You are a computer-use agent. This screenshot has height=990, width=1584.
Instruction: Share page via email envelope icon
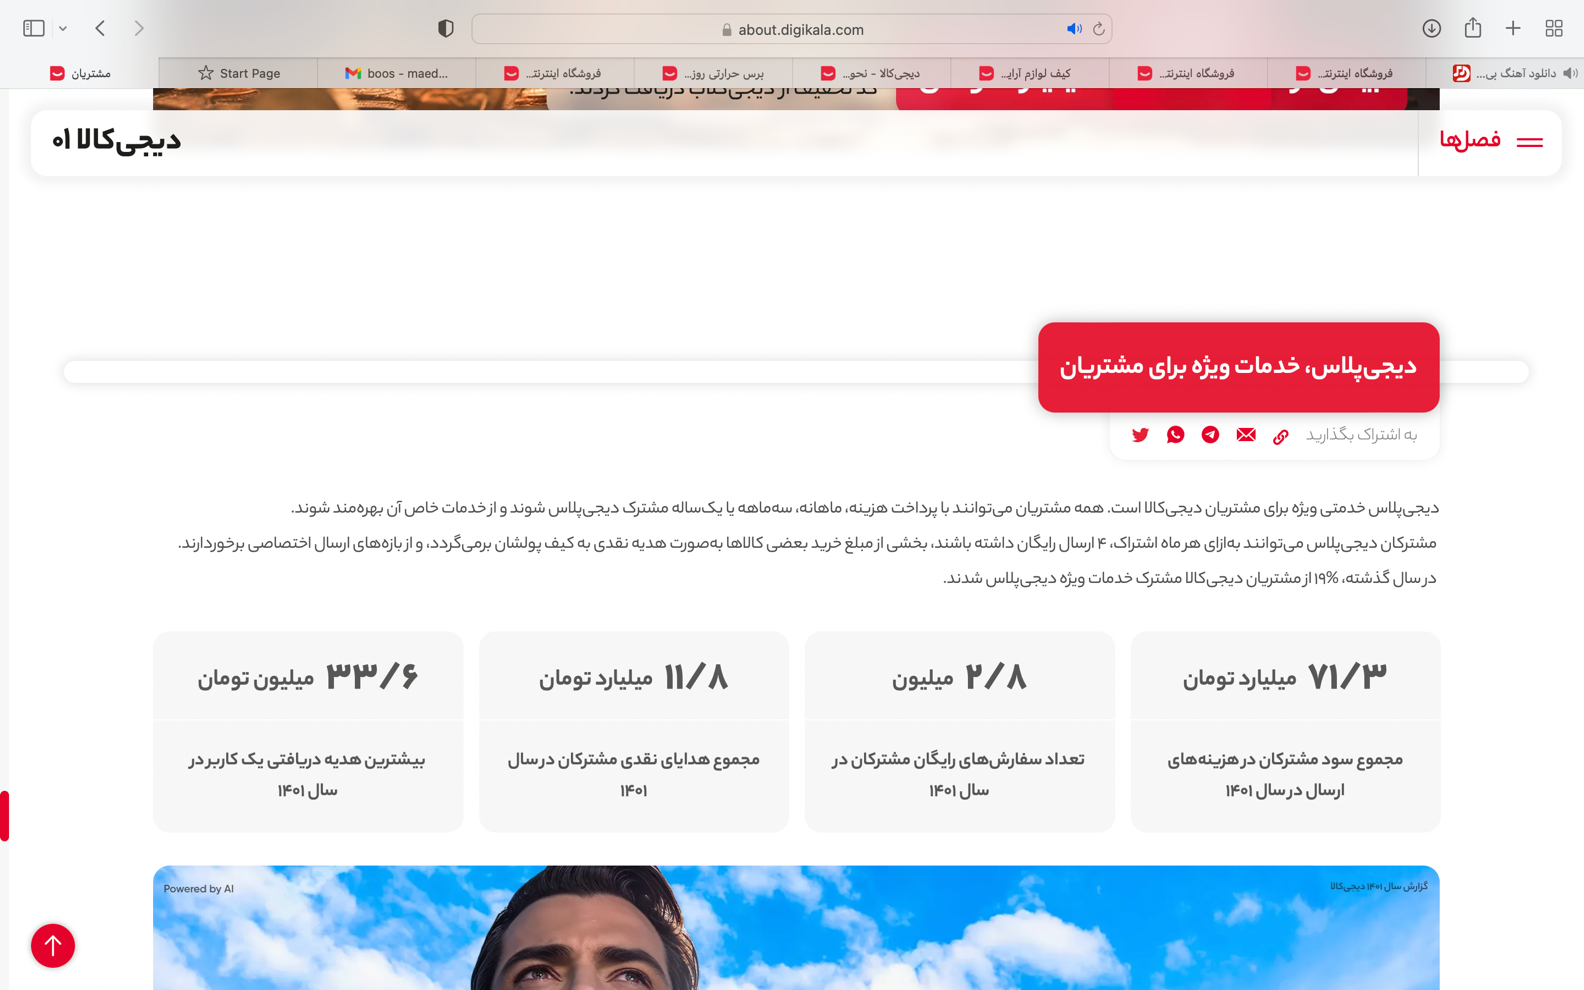pyautogui.click(x=1245, y=435)
